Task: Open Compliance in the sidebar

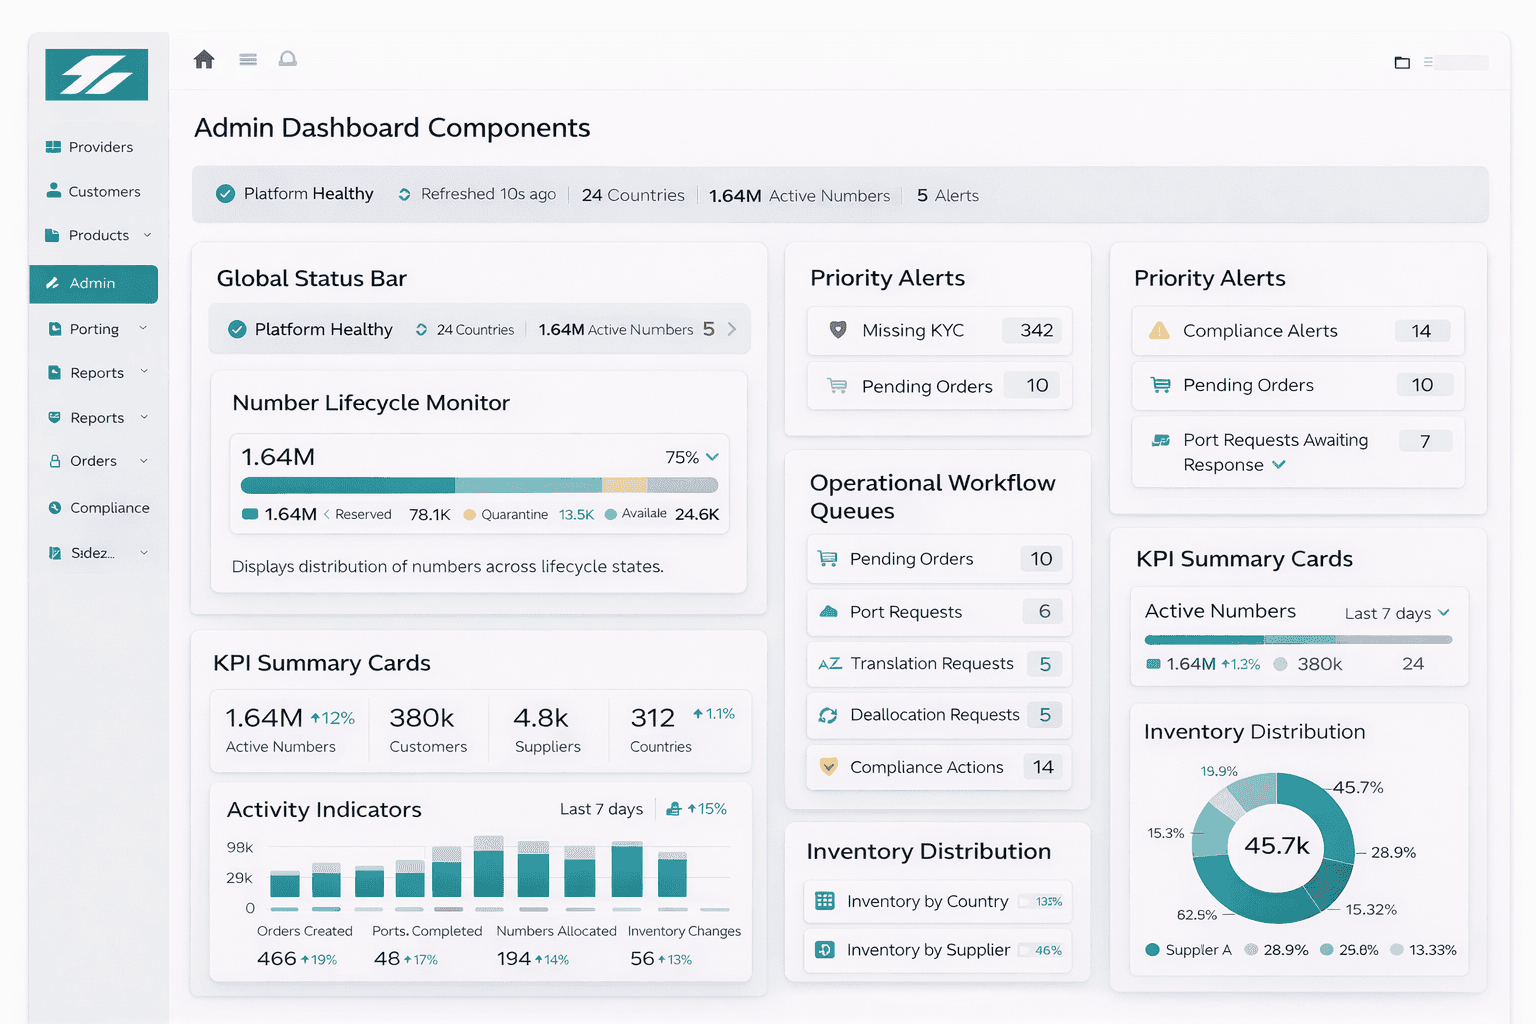Action: 99,508
